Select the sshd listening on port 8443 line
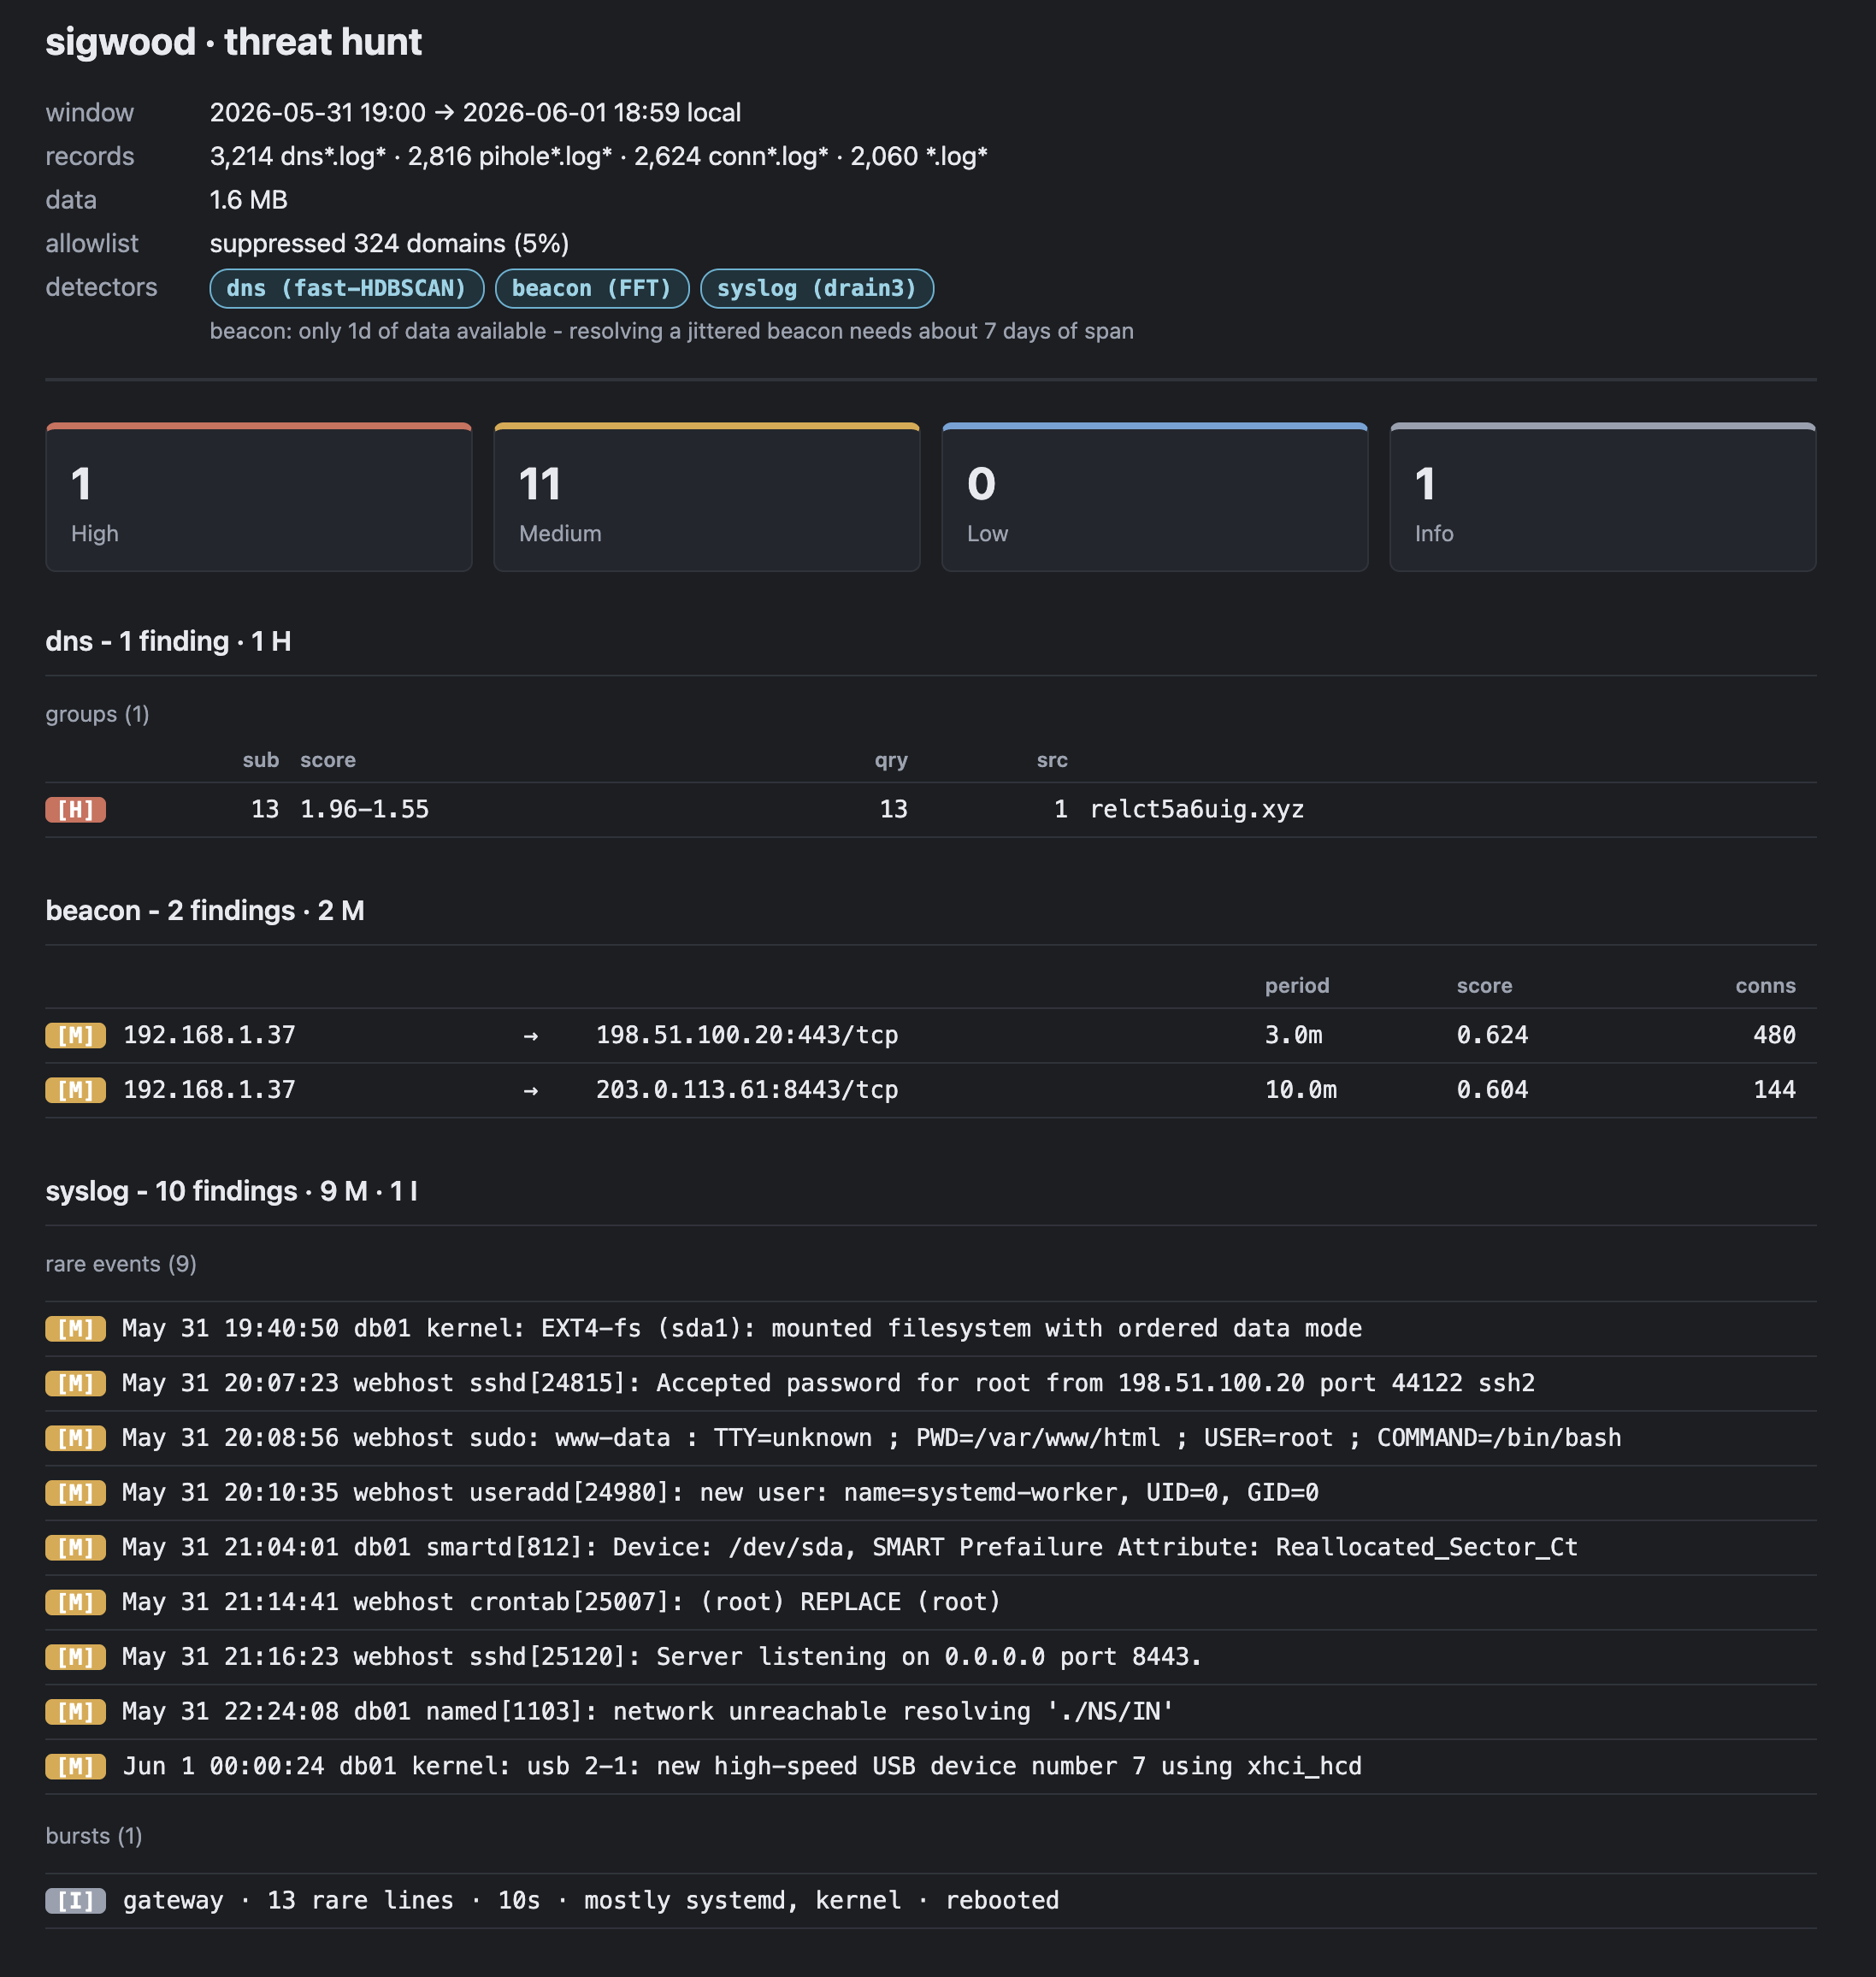The height and width of the screenshot is (1977, 1876). 662,1658
